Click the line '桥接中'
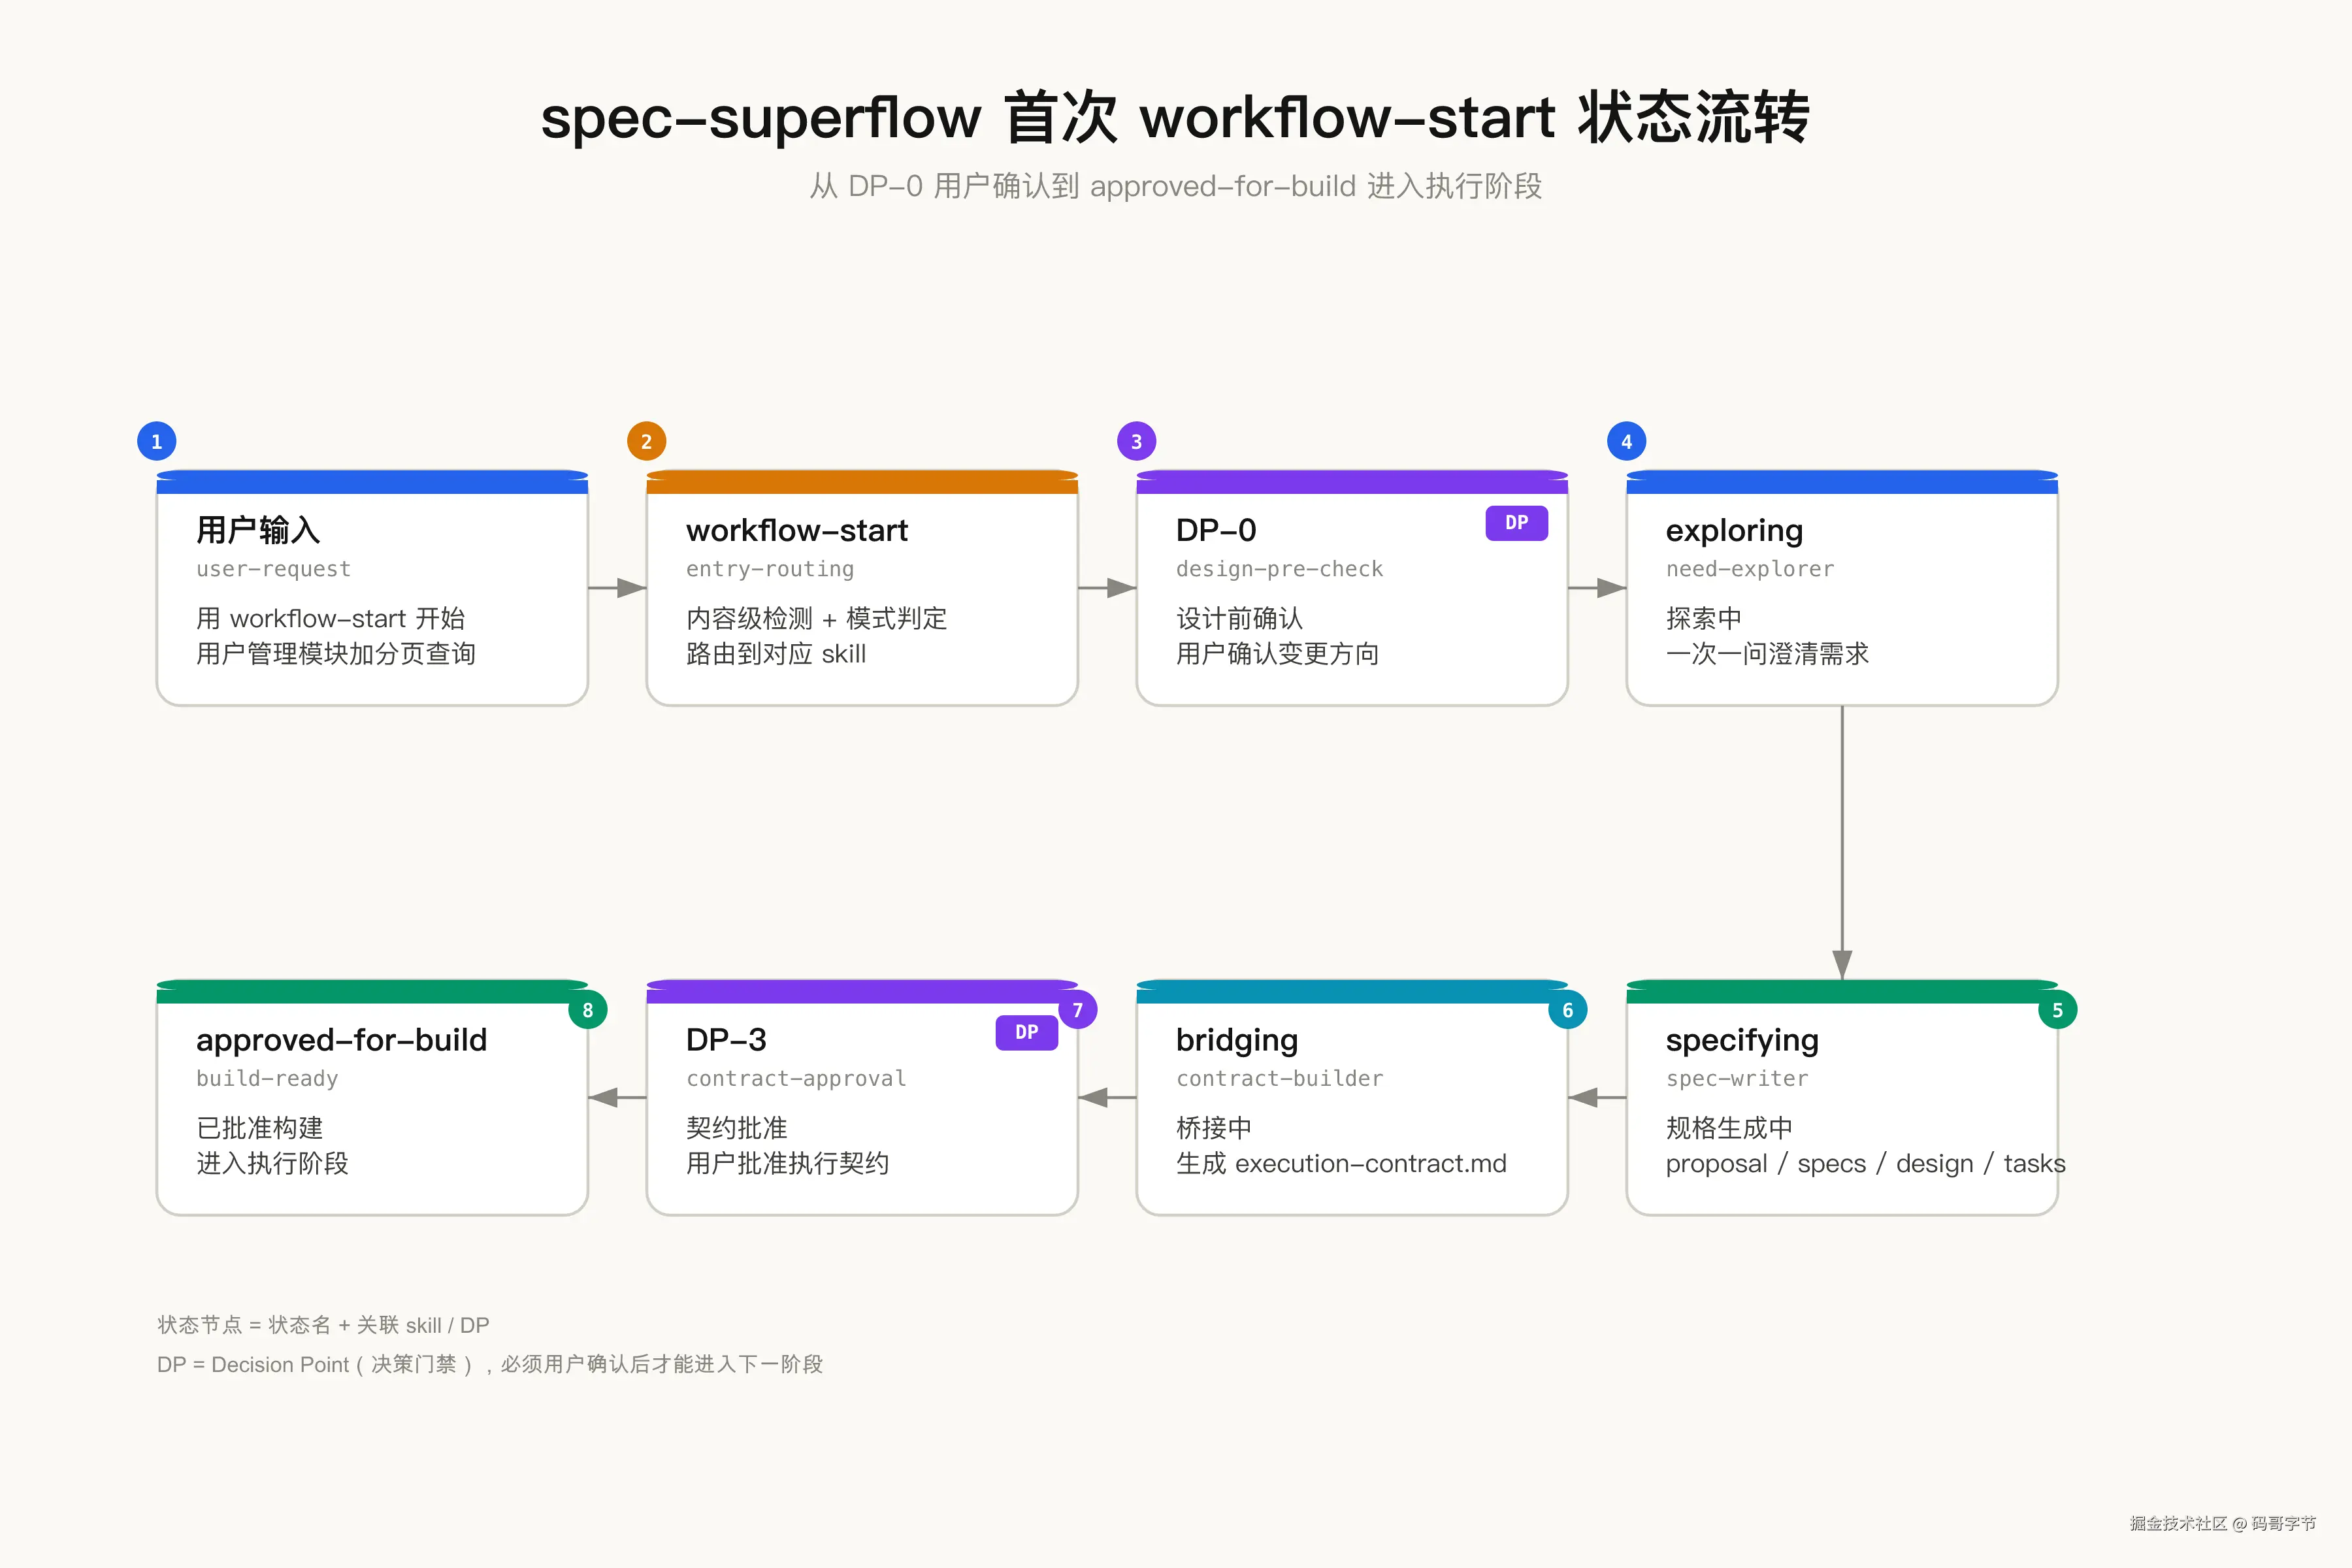This screenshot has height=1568, width=2352. click(1213, 1128)
